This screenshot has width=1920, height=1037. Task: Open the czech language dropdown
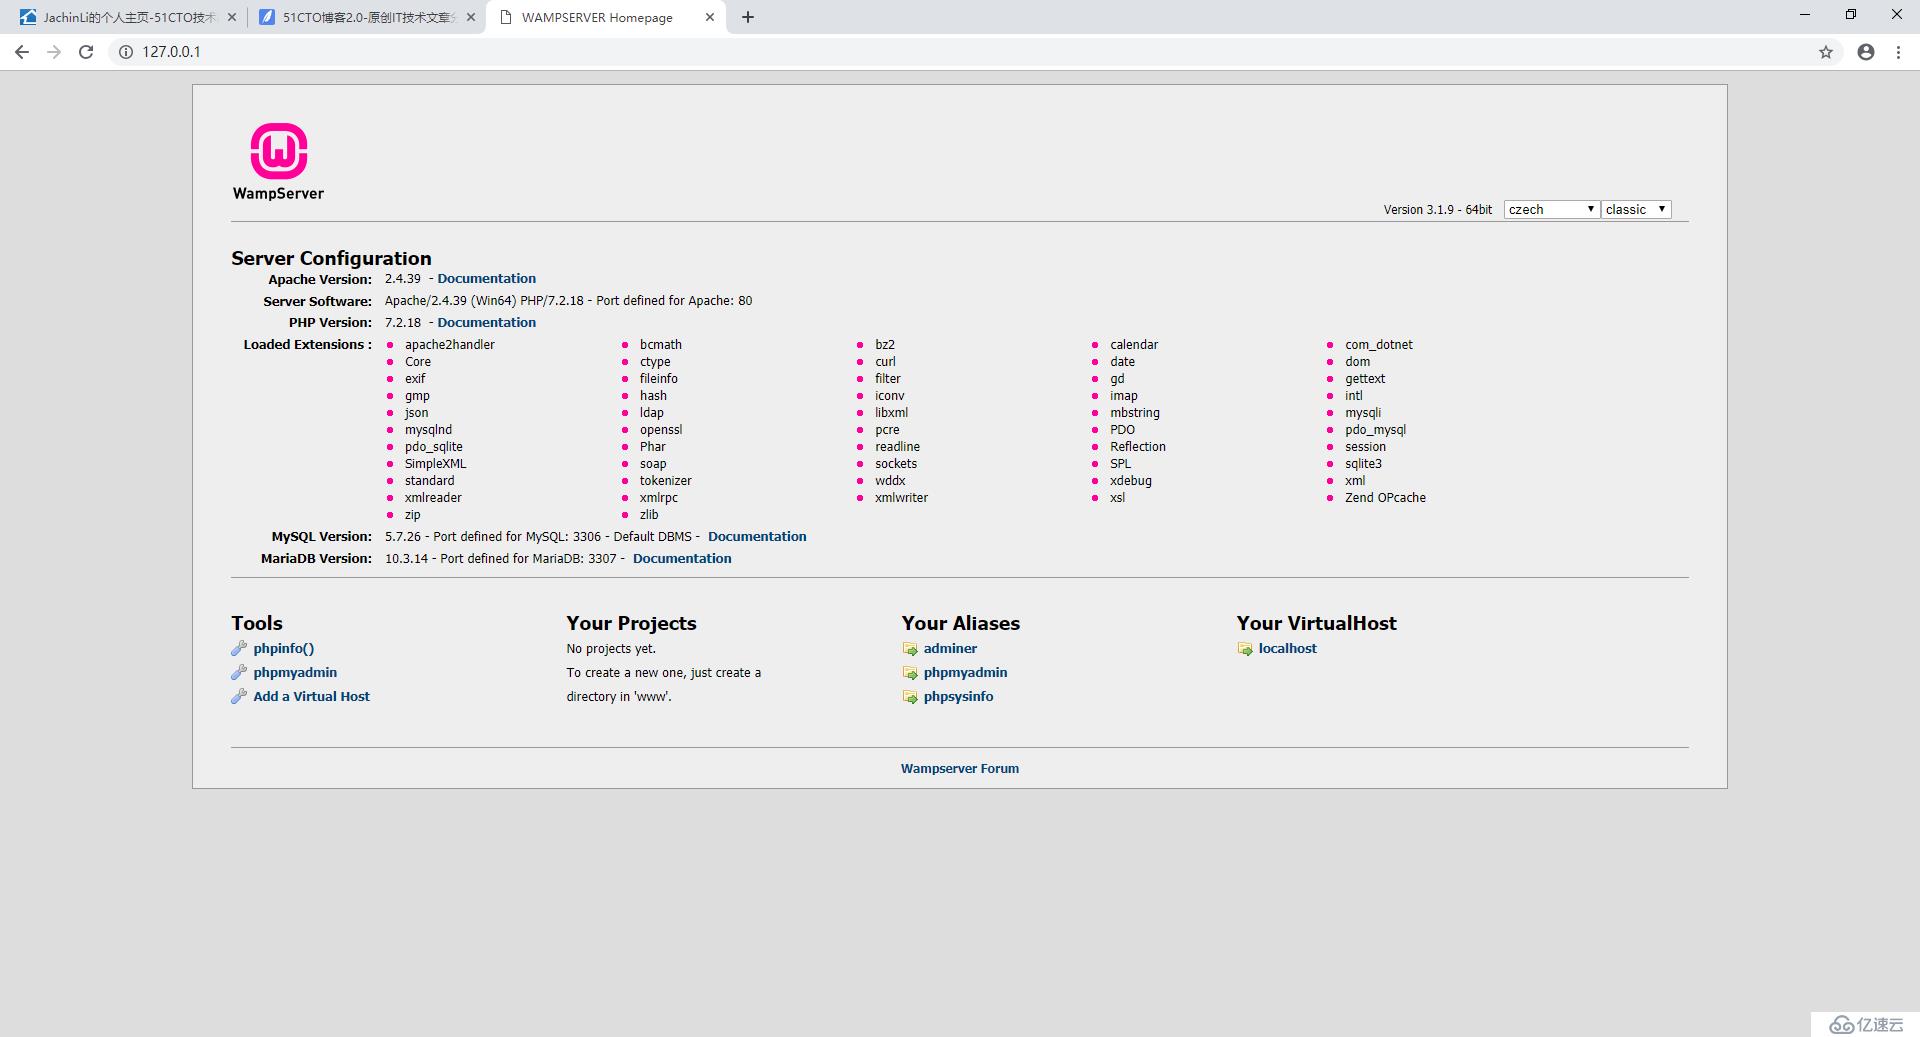click(1551, 209)
